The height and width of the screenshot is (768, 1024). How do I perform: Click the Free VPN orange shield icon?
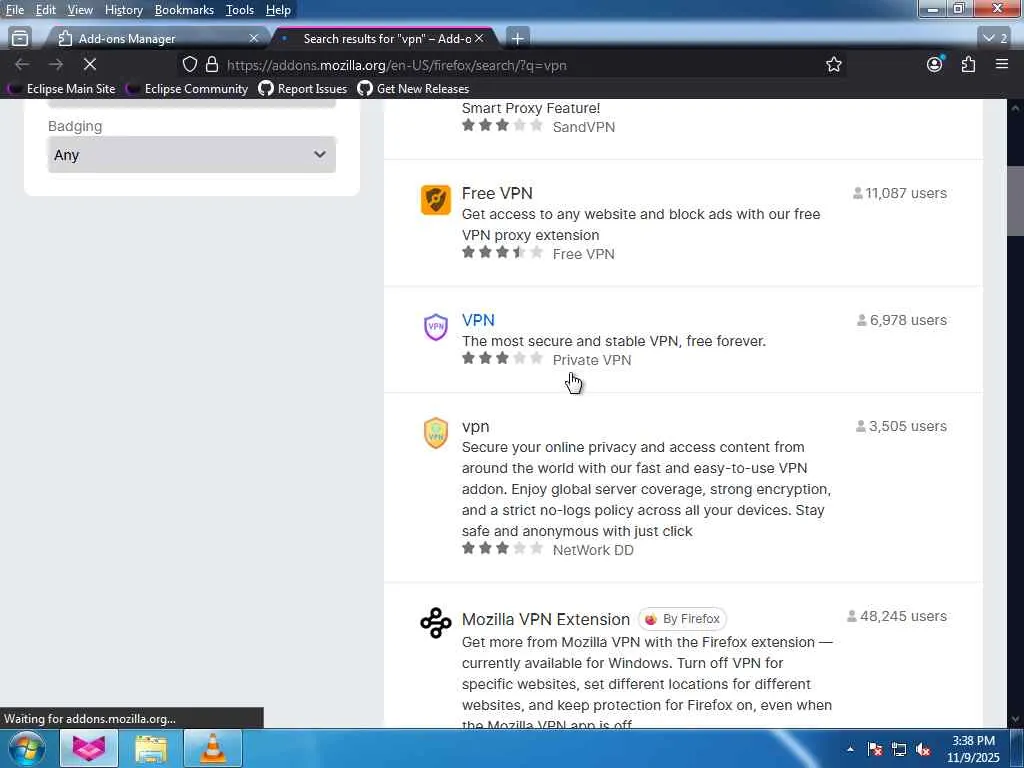click(x=436, y=200)
